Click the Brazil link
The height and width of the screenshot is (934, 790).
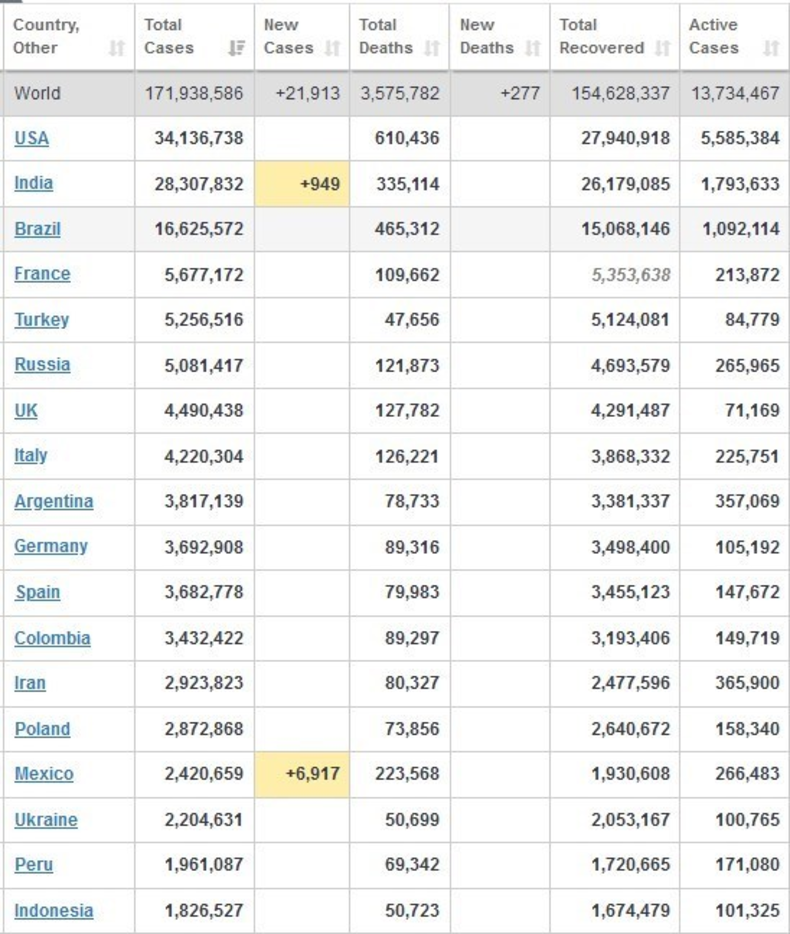[37, 229]
